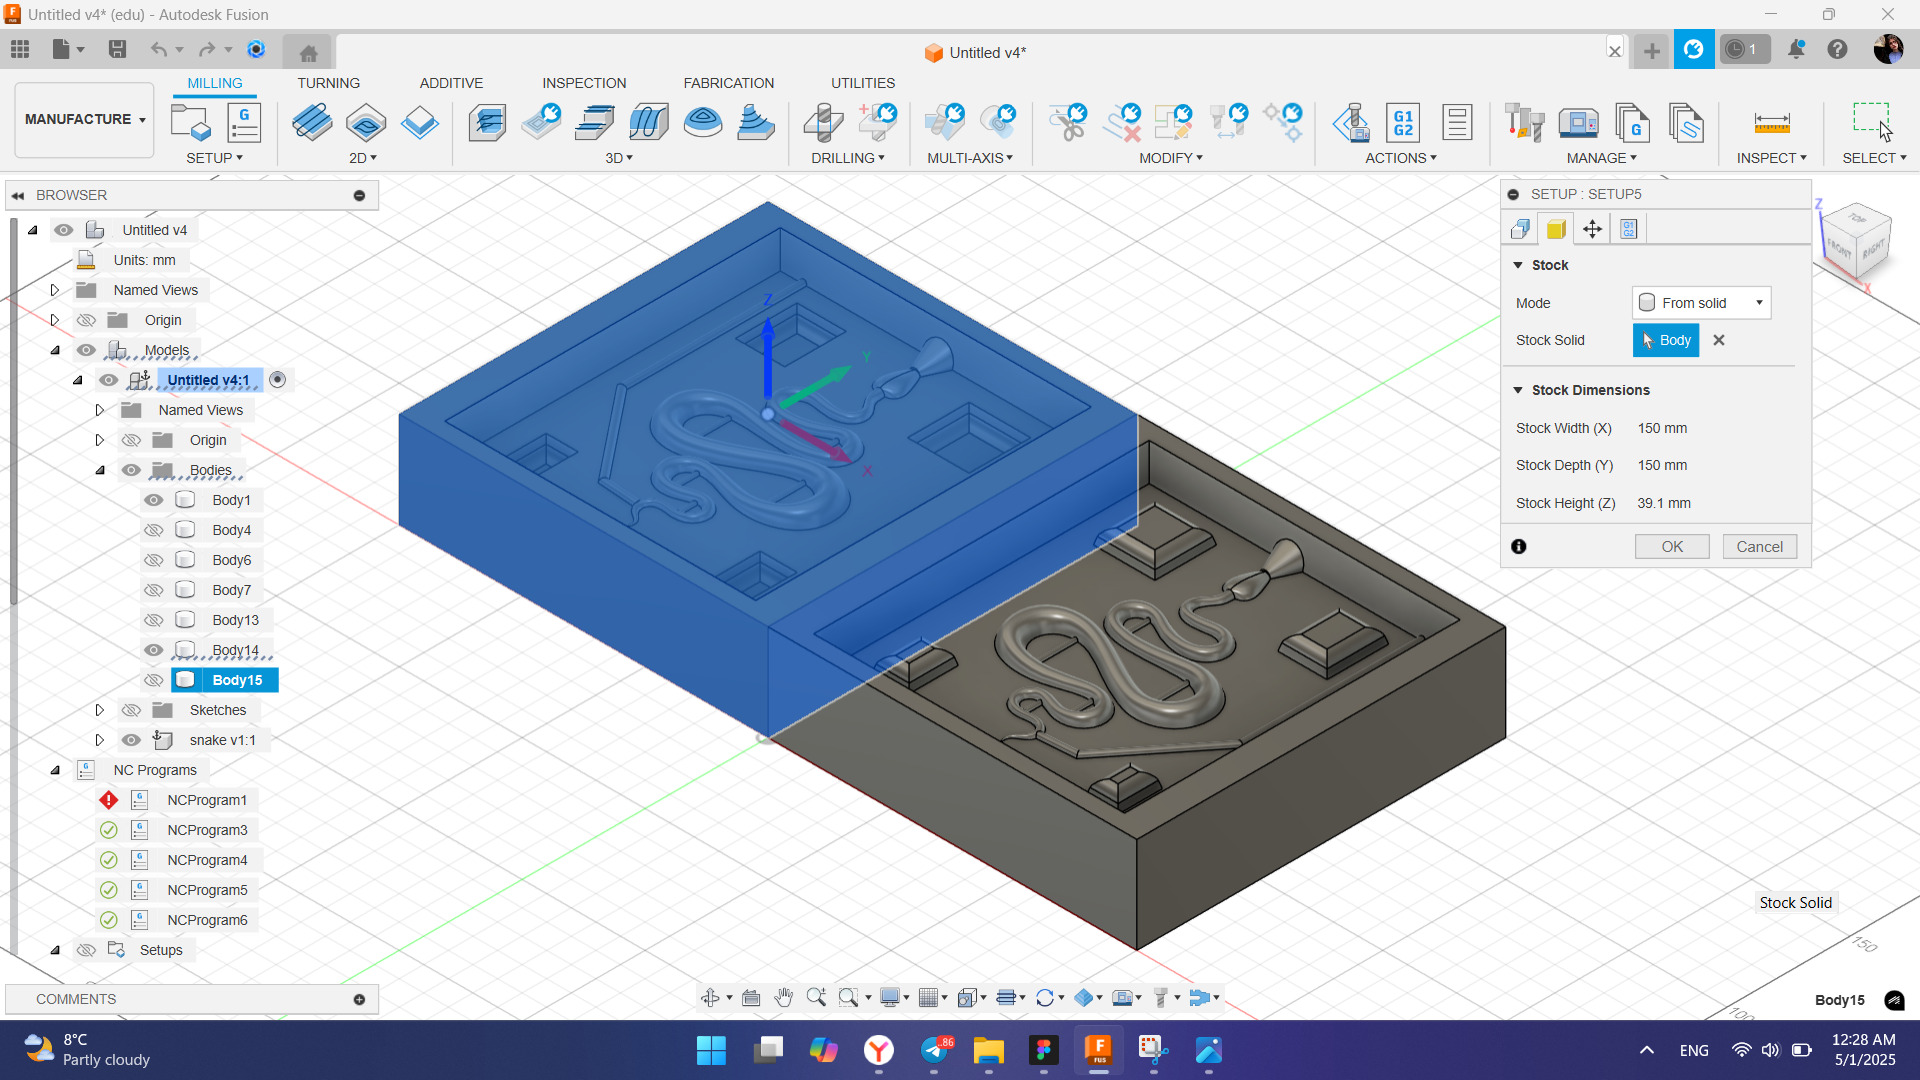Select NCProgram1 in the browser

207,800
